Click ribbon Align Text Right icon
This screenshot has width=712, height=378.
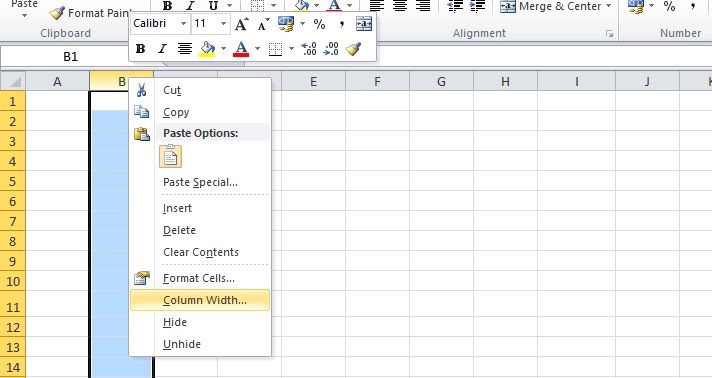coord(423,5)
